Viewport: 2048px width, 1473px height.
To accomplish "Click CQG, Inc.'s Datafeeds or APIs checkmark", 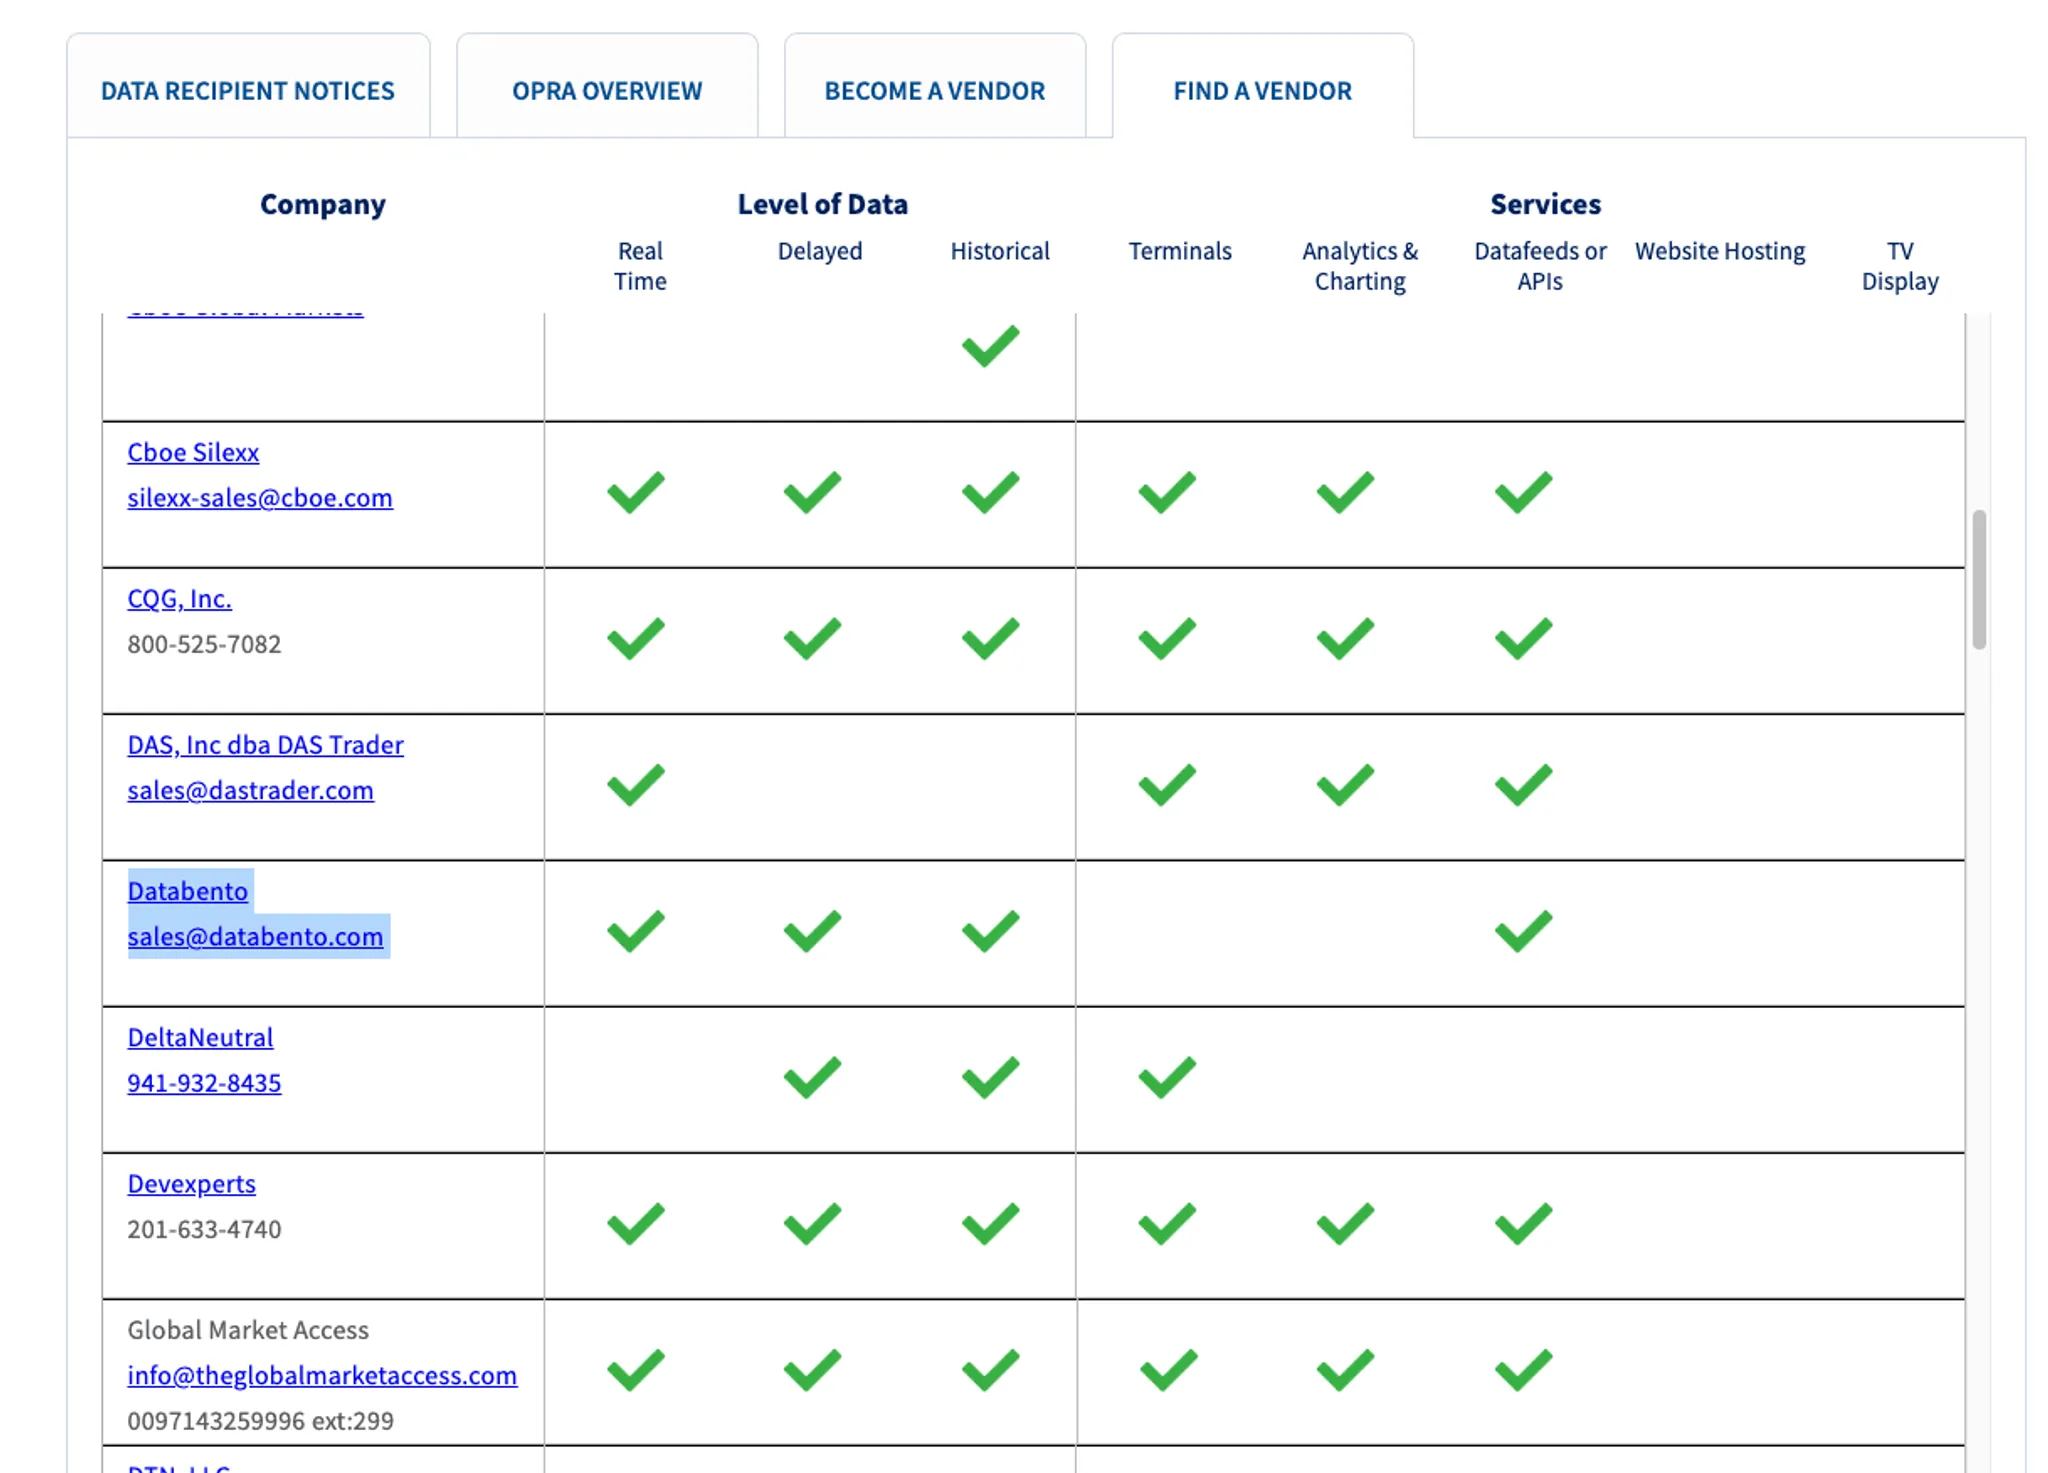I will point(1524,639).
